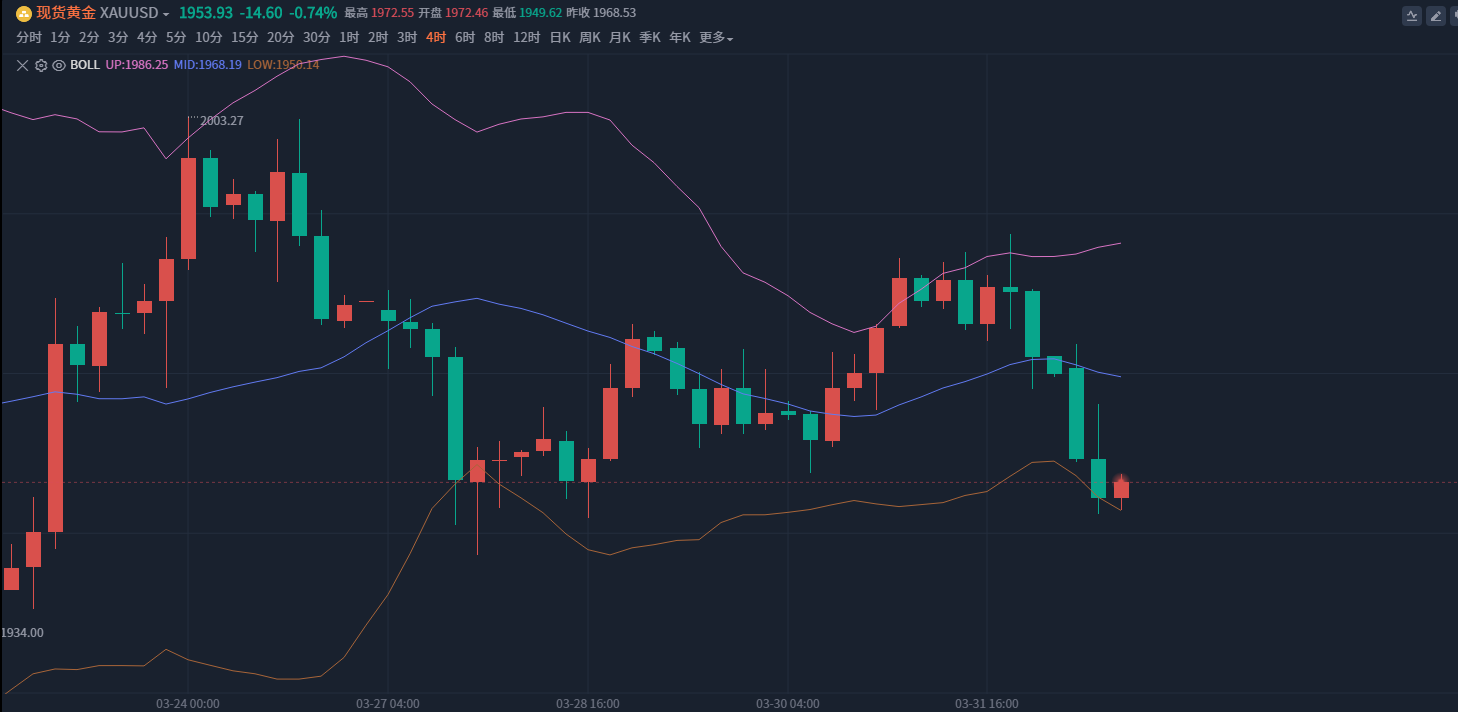Screen dimensions: 1458x712
Task: Click the percent change -0.74%
Action: coord(313,13)
